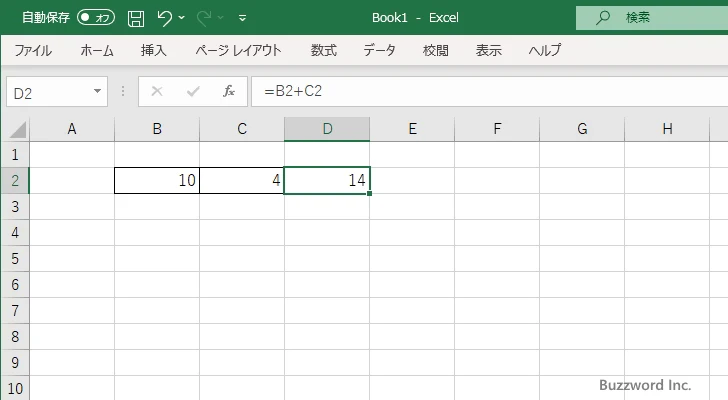Viewport: 728px width, 400px height.
Task: Switch to the データ (Data) tab
Action: 379,50
